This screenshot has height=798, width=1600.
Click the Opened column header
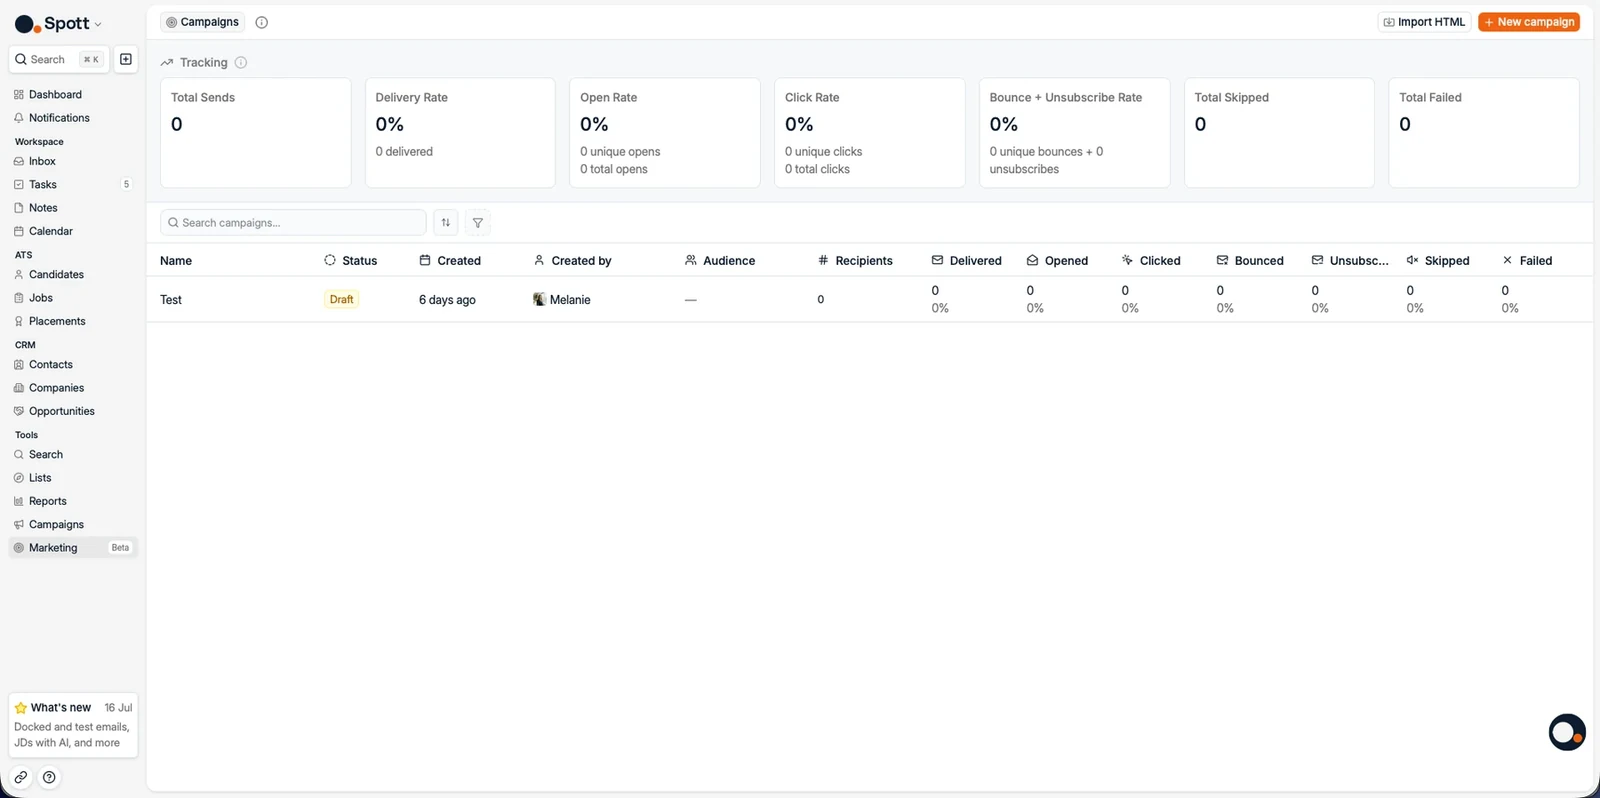pyautogui.click(x=1057, y=261)
